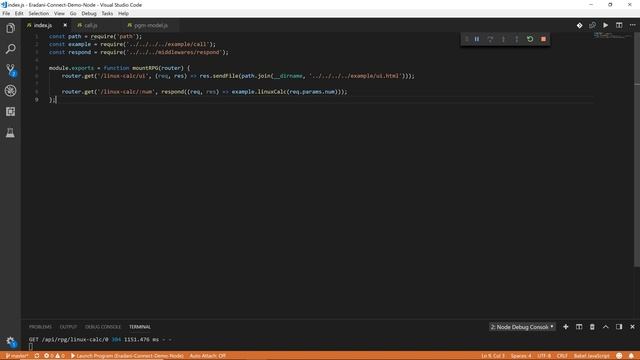Screen dimensions: 640x360
Task: Click Babel JavaScript language mode
Action: pos(591,356)
